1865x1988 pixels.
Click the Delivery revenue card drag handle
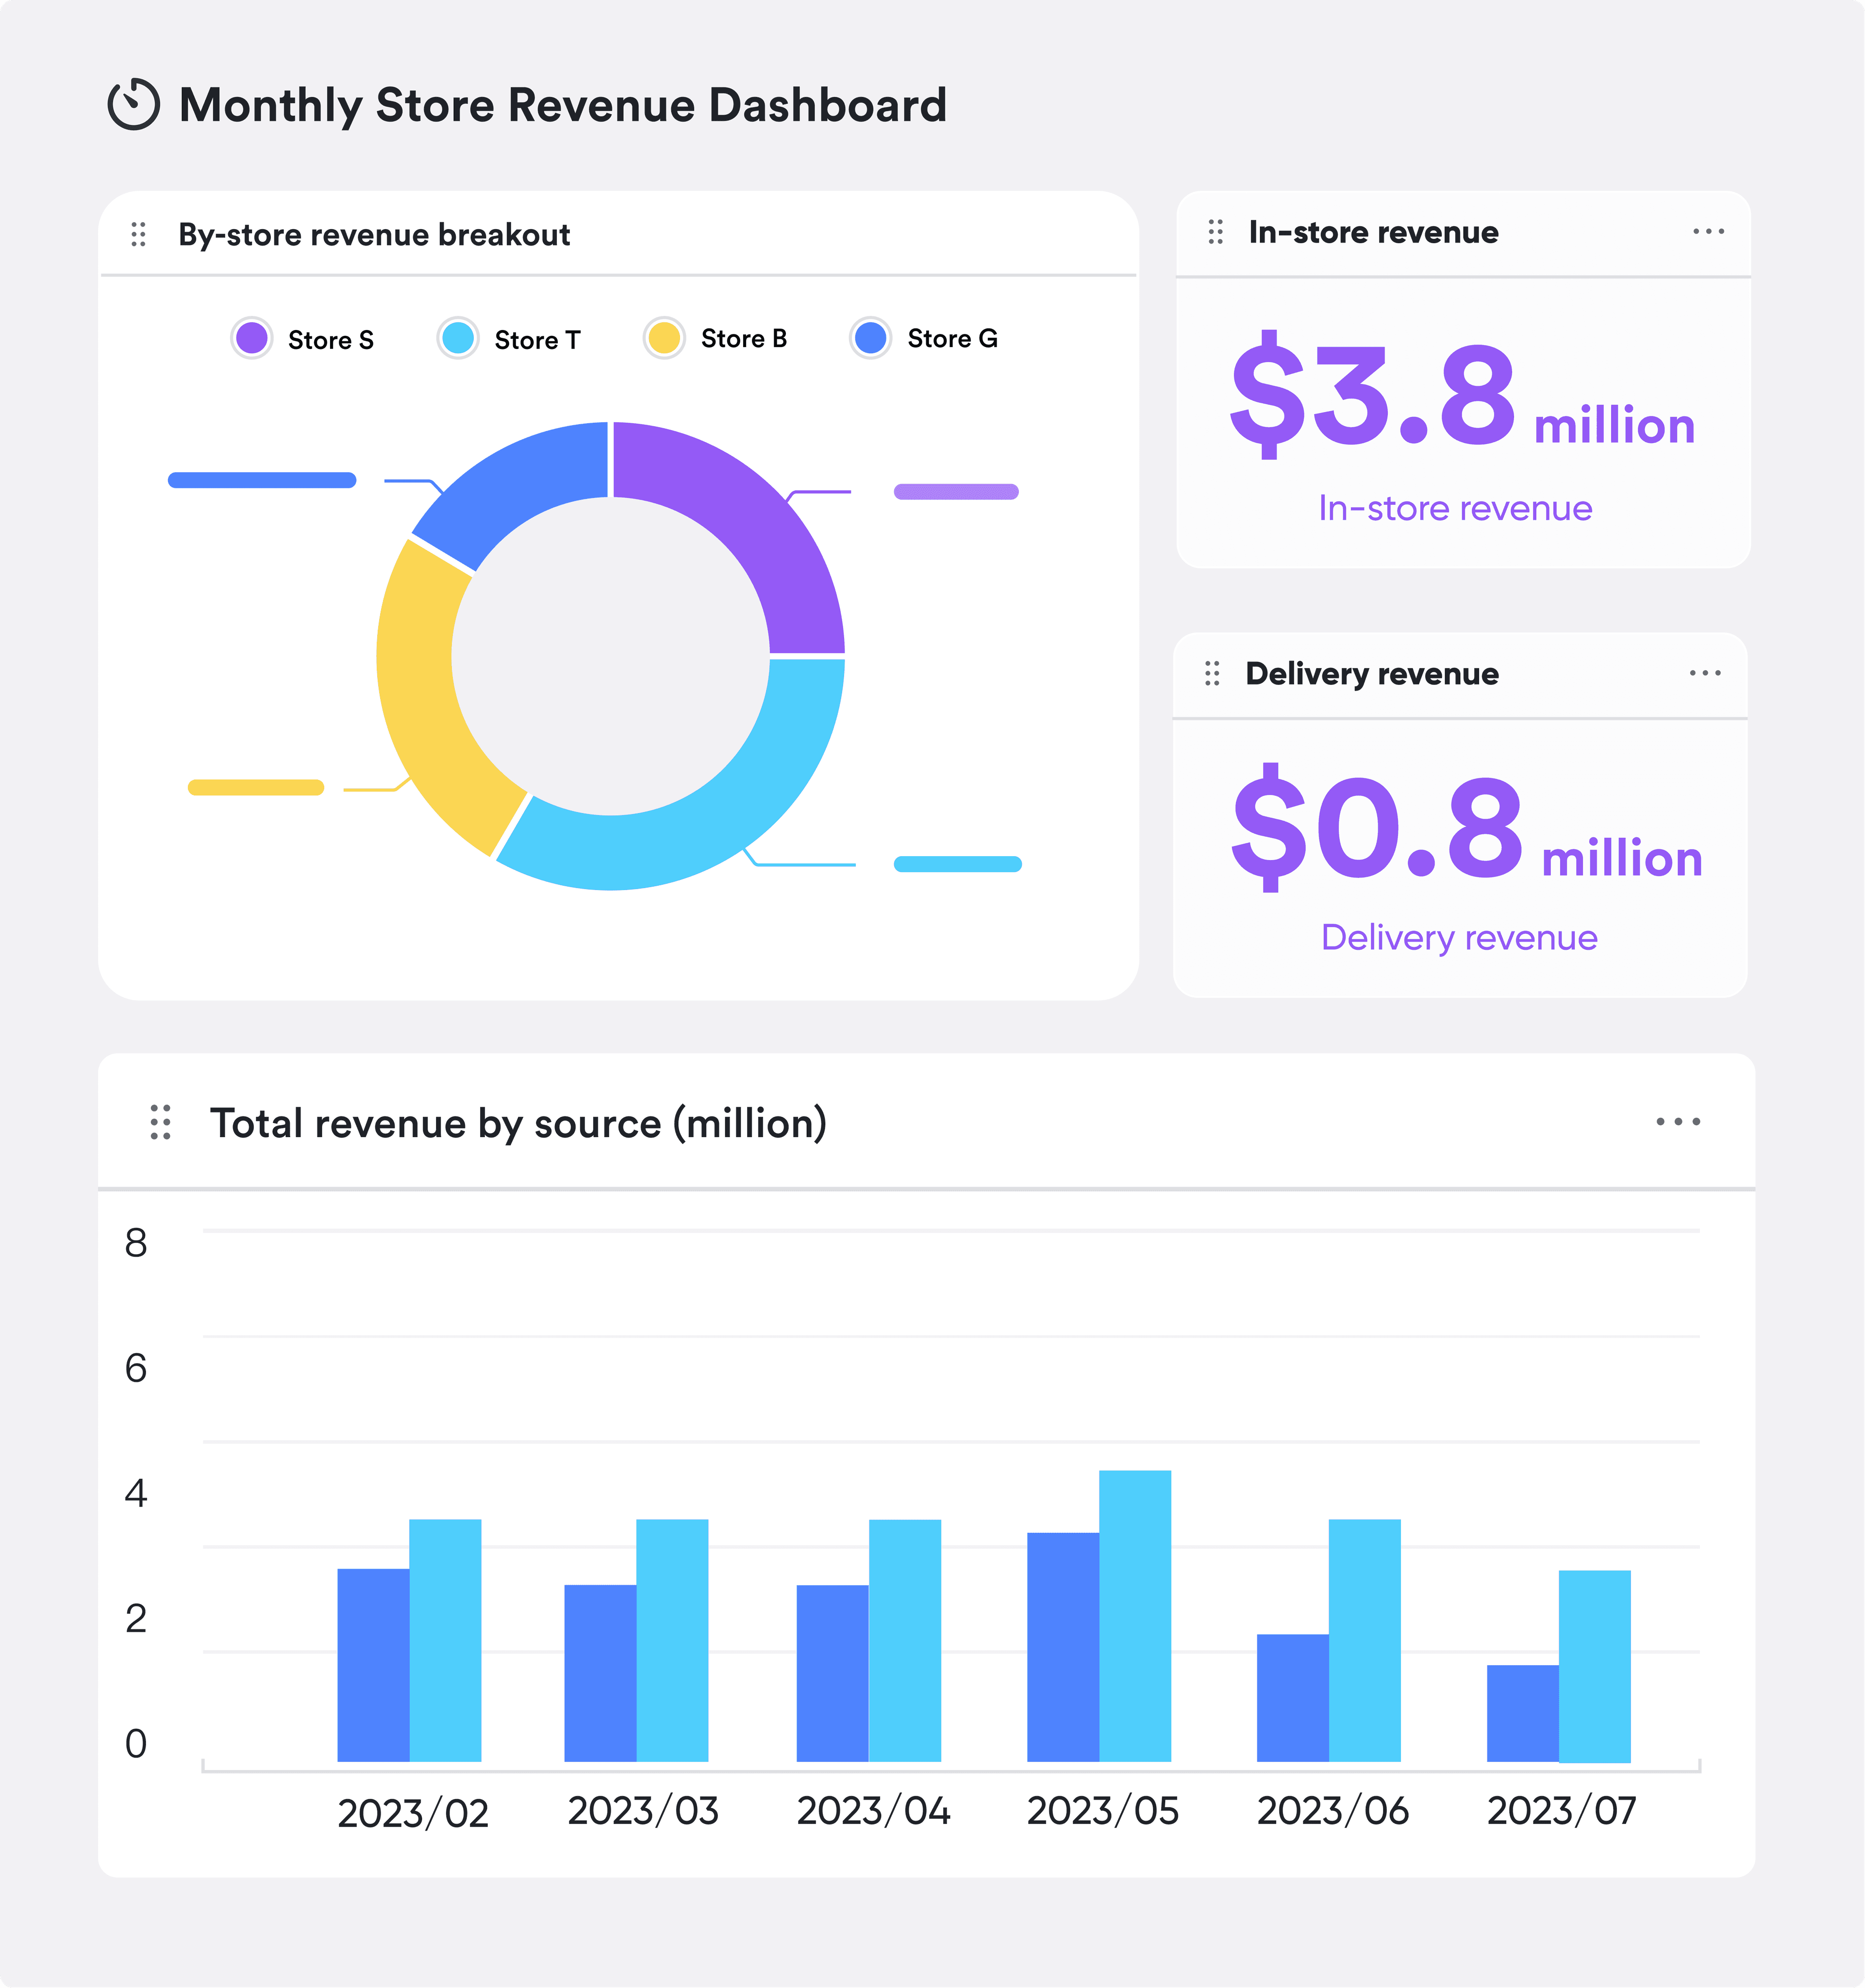(x=1212, y=673)
